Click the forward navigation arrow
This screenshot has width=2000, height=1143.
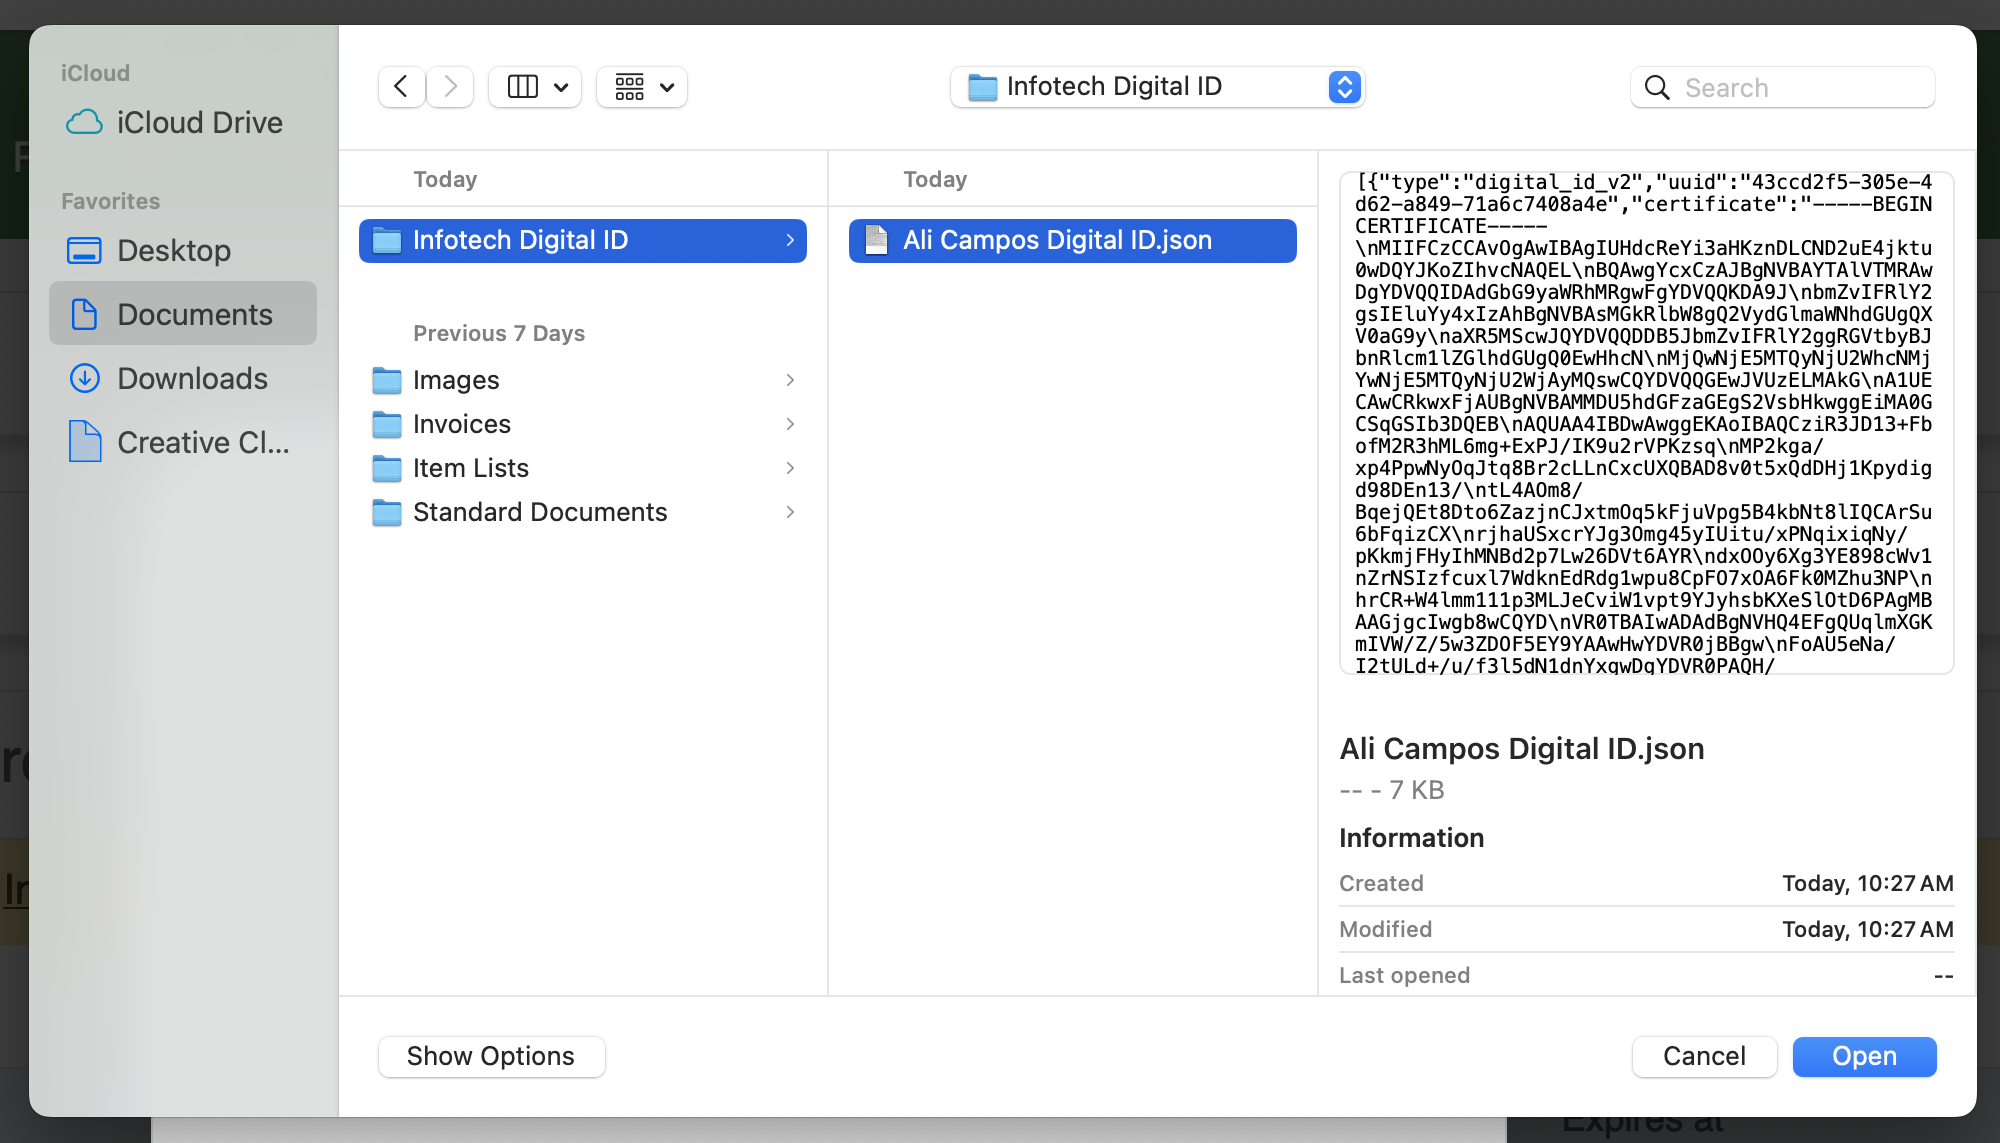pyautogui.click(x=451, y=87)
